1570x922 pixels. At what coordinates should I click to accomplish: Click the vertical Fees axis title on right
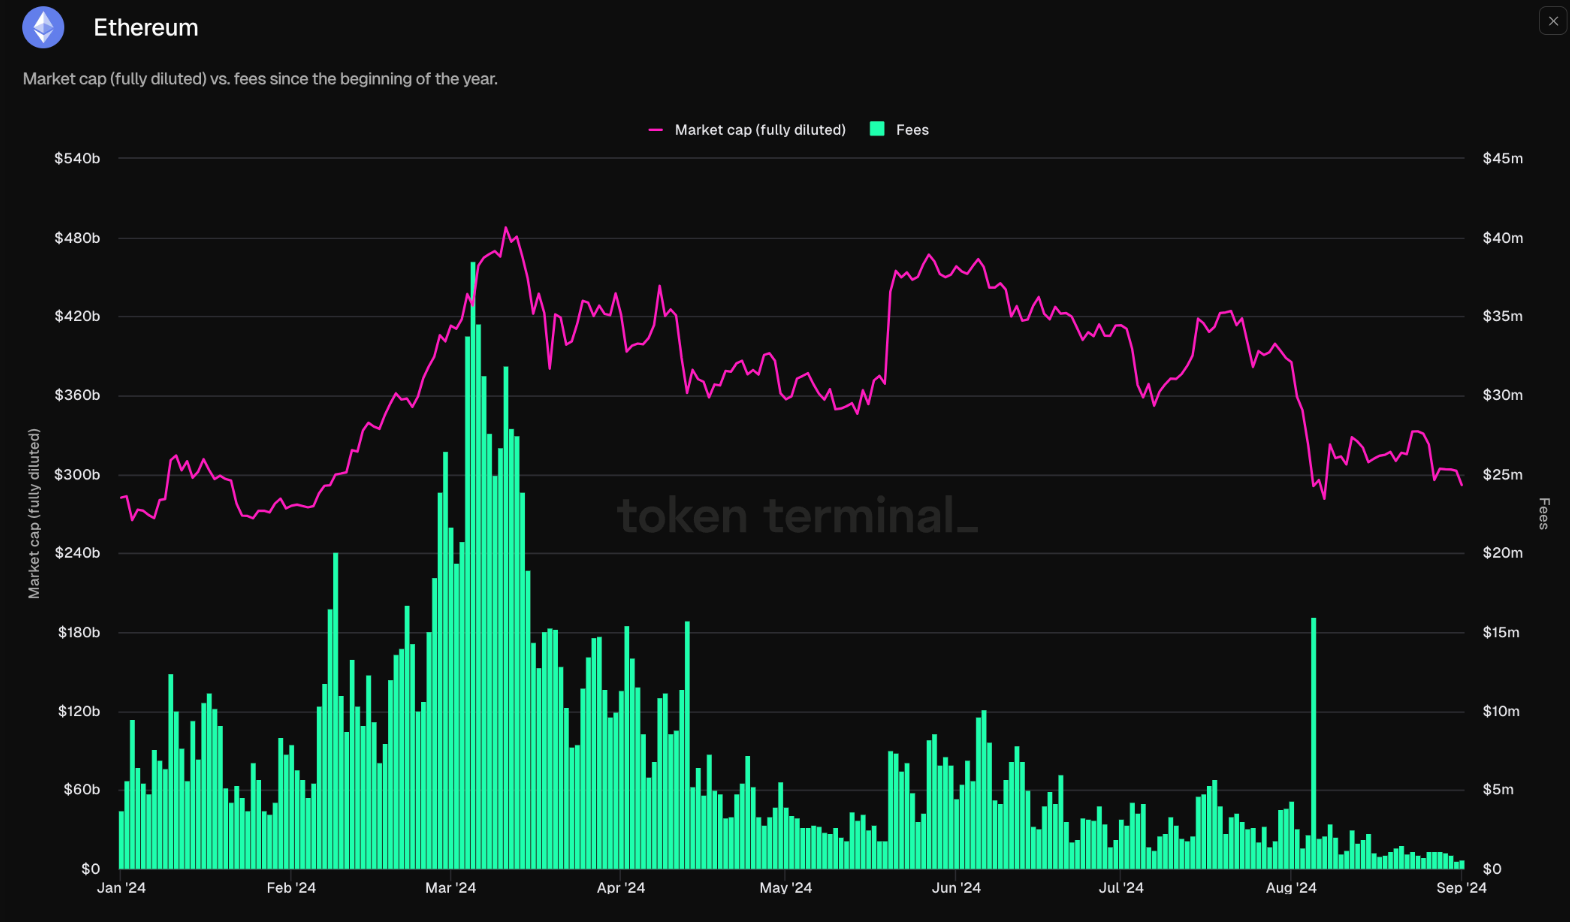coord(1544,514)
